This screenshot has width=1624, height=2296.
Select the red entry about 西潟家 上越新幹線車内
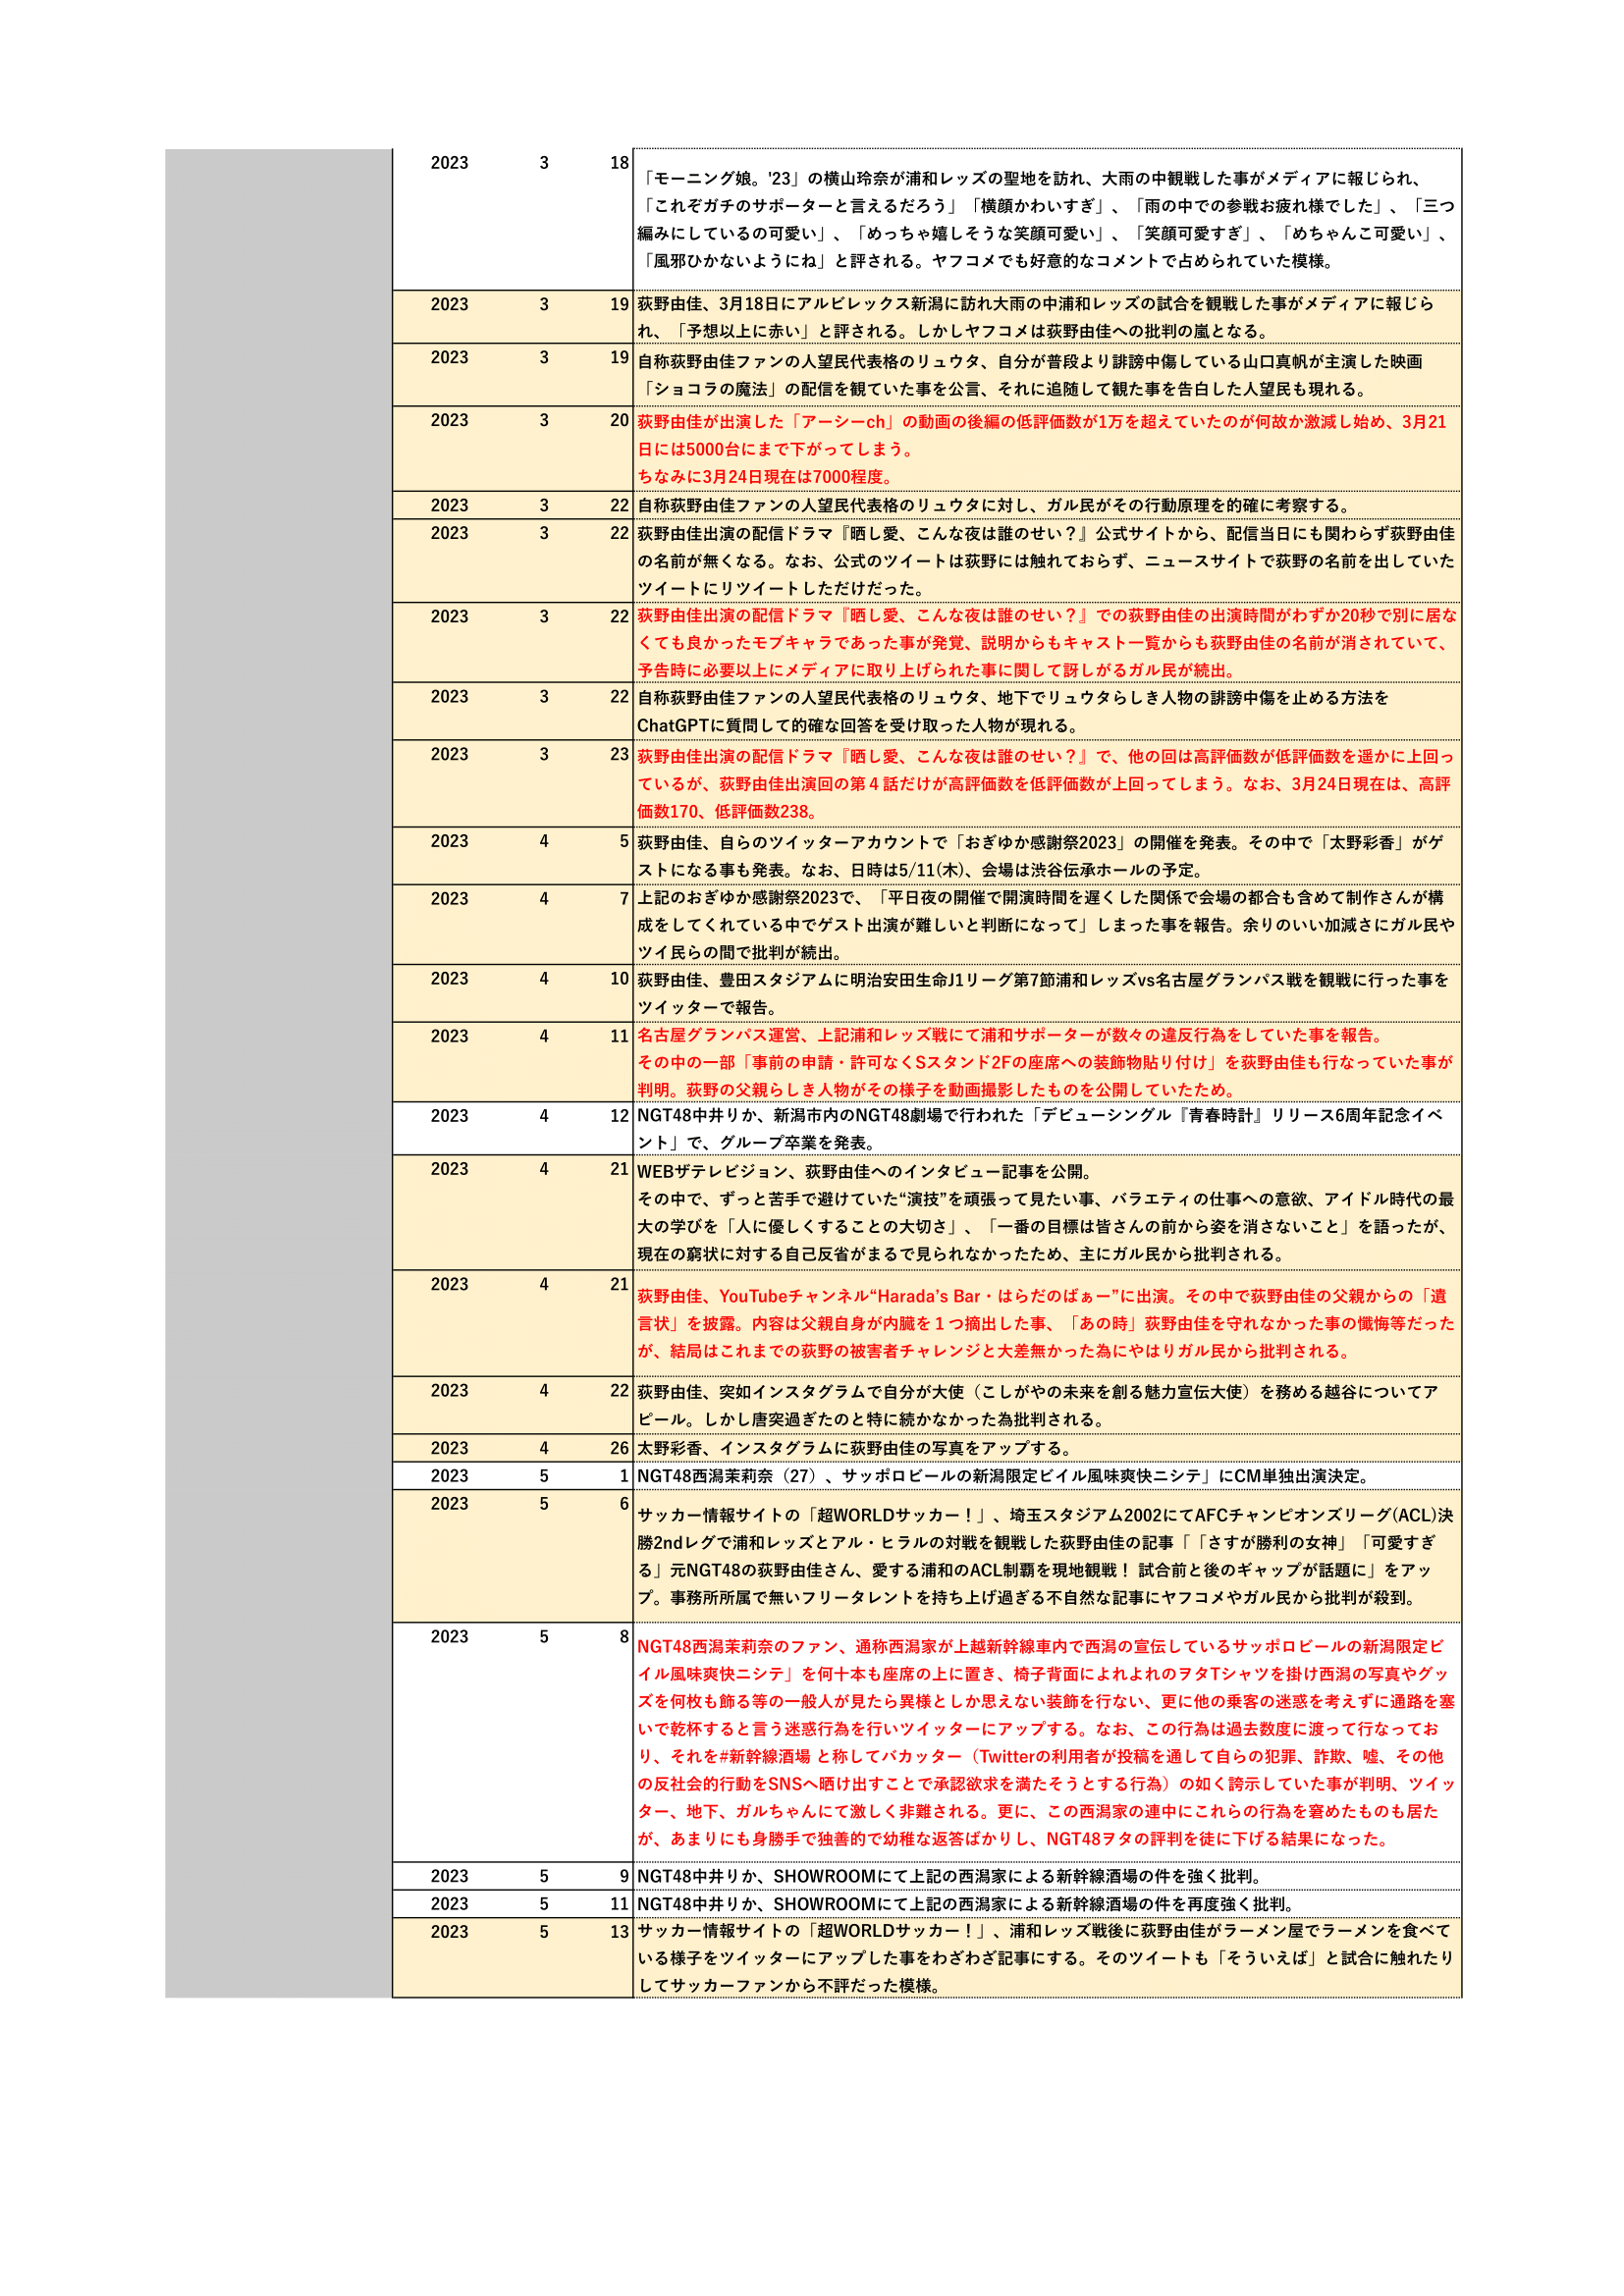(1047, 1743)
